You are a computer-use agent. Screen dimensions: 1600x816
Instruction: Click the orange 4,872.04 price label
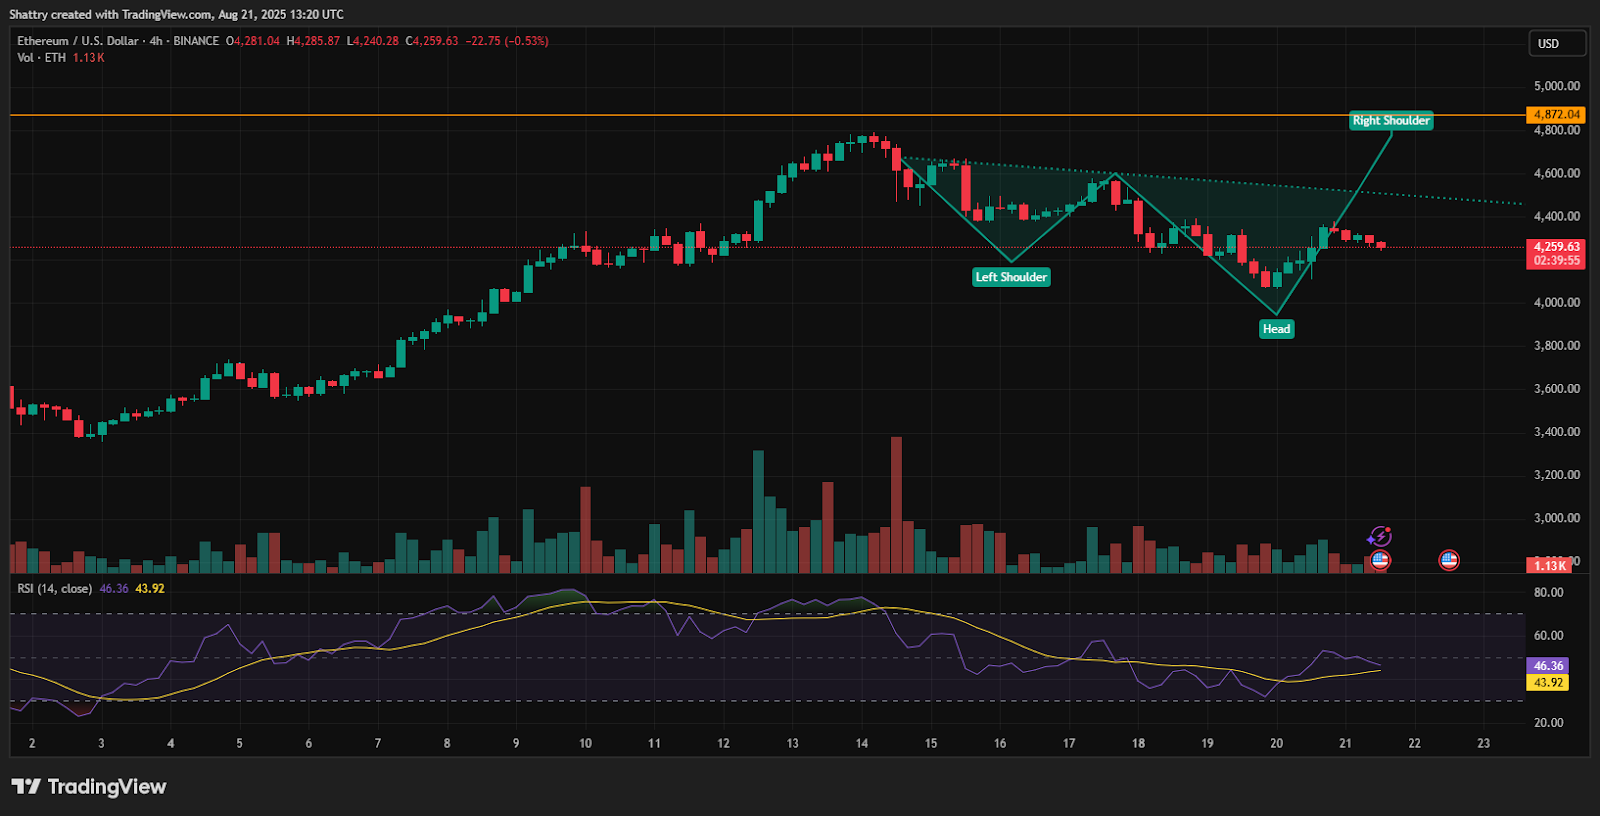[x=1556, y=115]
